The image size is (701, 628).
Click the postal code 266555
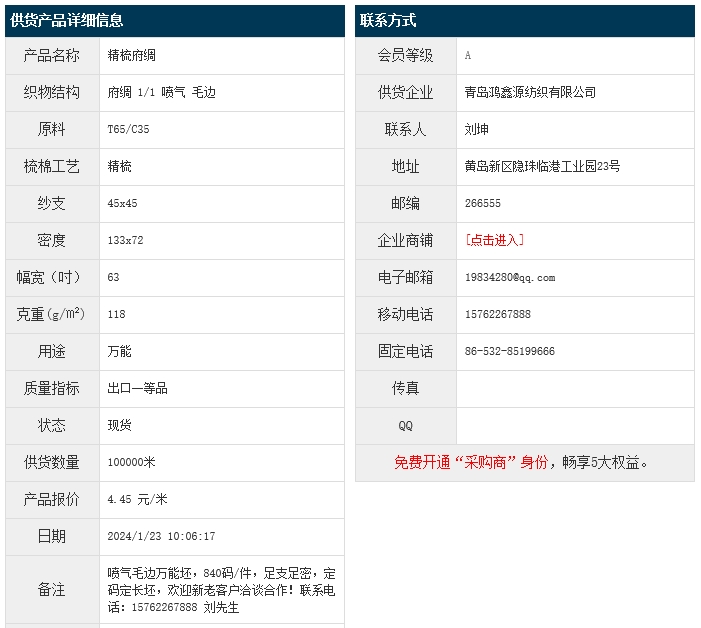pyautogui.click(x=483, y=203)
